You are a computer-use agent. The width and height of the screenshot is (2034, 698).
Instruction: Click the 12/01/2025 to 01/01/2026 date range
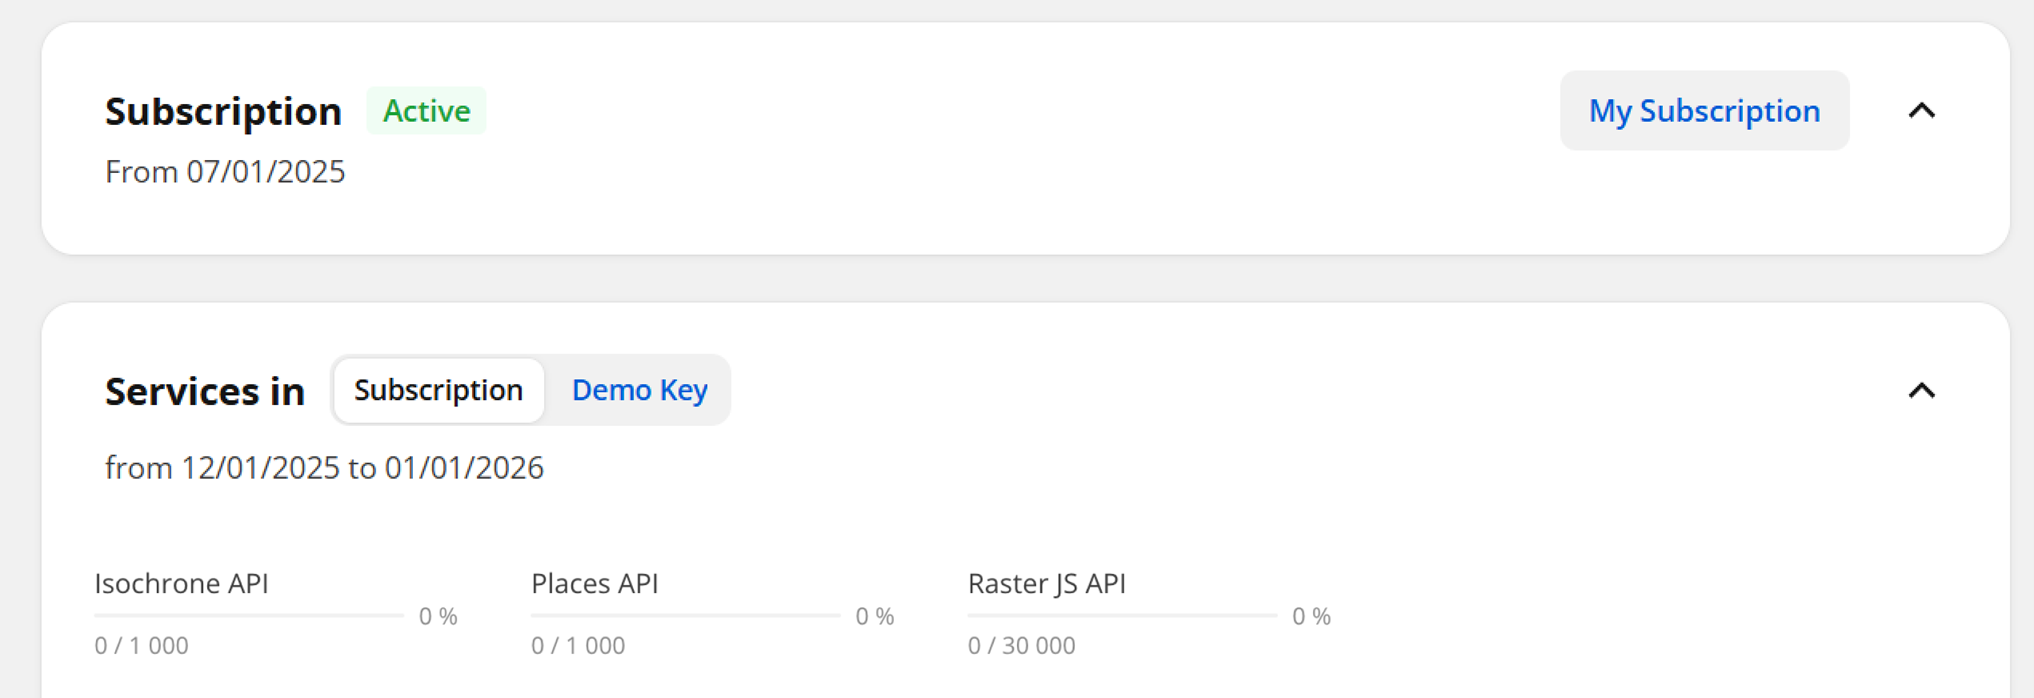[x=324, y=468]
